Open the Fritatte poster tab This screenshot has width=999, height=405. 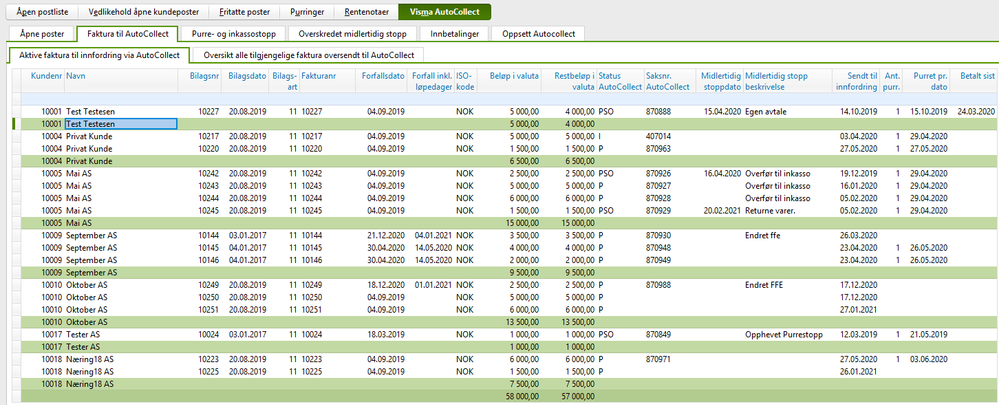[244, 12]
